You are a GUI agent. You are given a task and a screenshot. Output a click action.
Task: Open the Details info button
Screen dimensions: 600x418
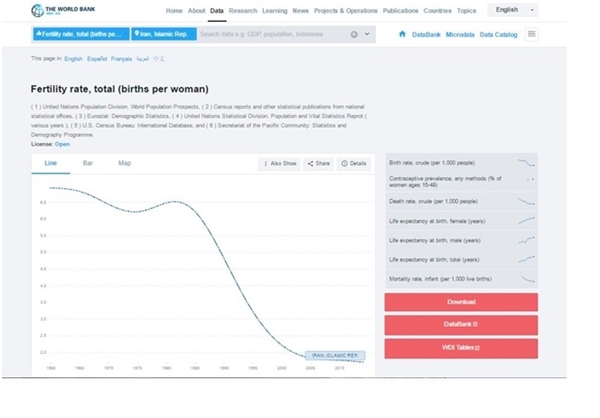[x=354, y=163]
